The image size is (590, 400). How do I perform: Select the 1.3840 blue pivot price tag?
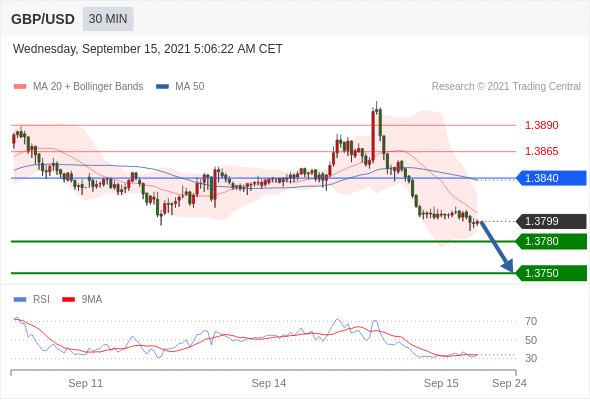tap(551, 178)
